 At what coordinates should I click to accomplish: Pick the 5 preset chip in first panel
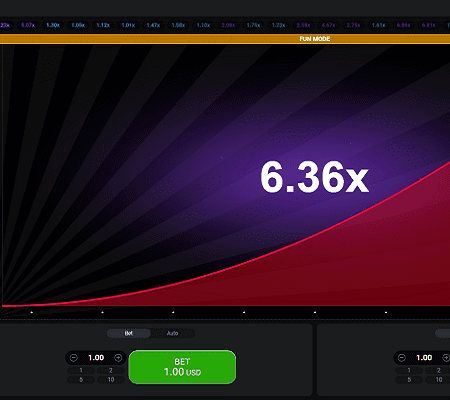tap(81, 379)
